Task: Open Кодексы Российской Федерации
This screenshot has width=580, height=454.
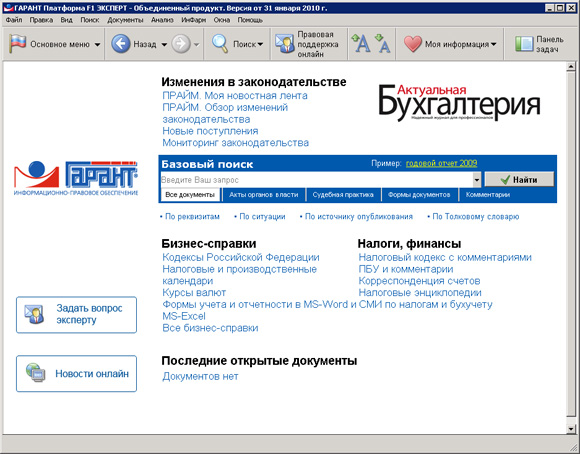Action: point(241,257)
